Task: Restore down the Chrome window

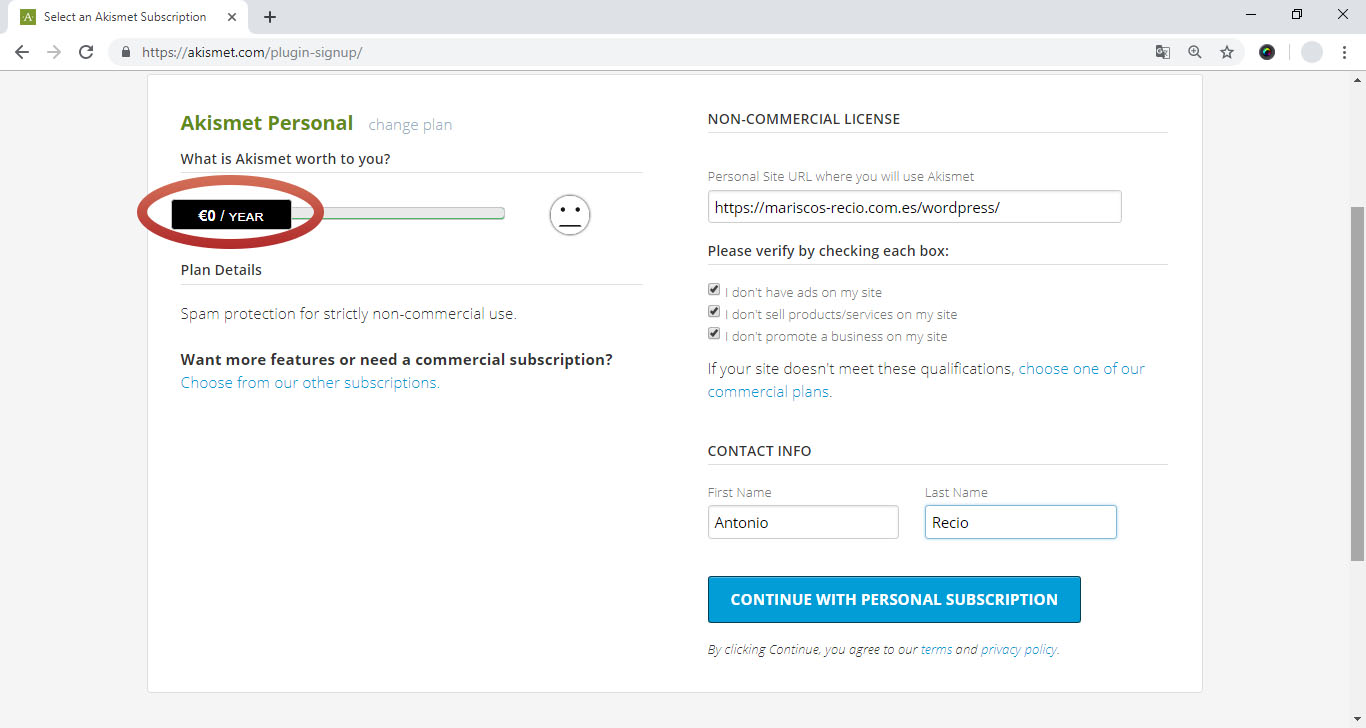Action: click(x=1297, y=15)
